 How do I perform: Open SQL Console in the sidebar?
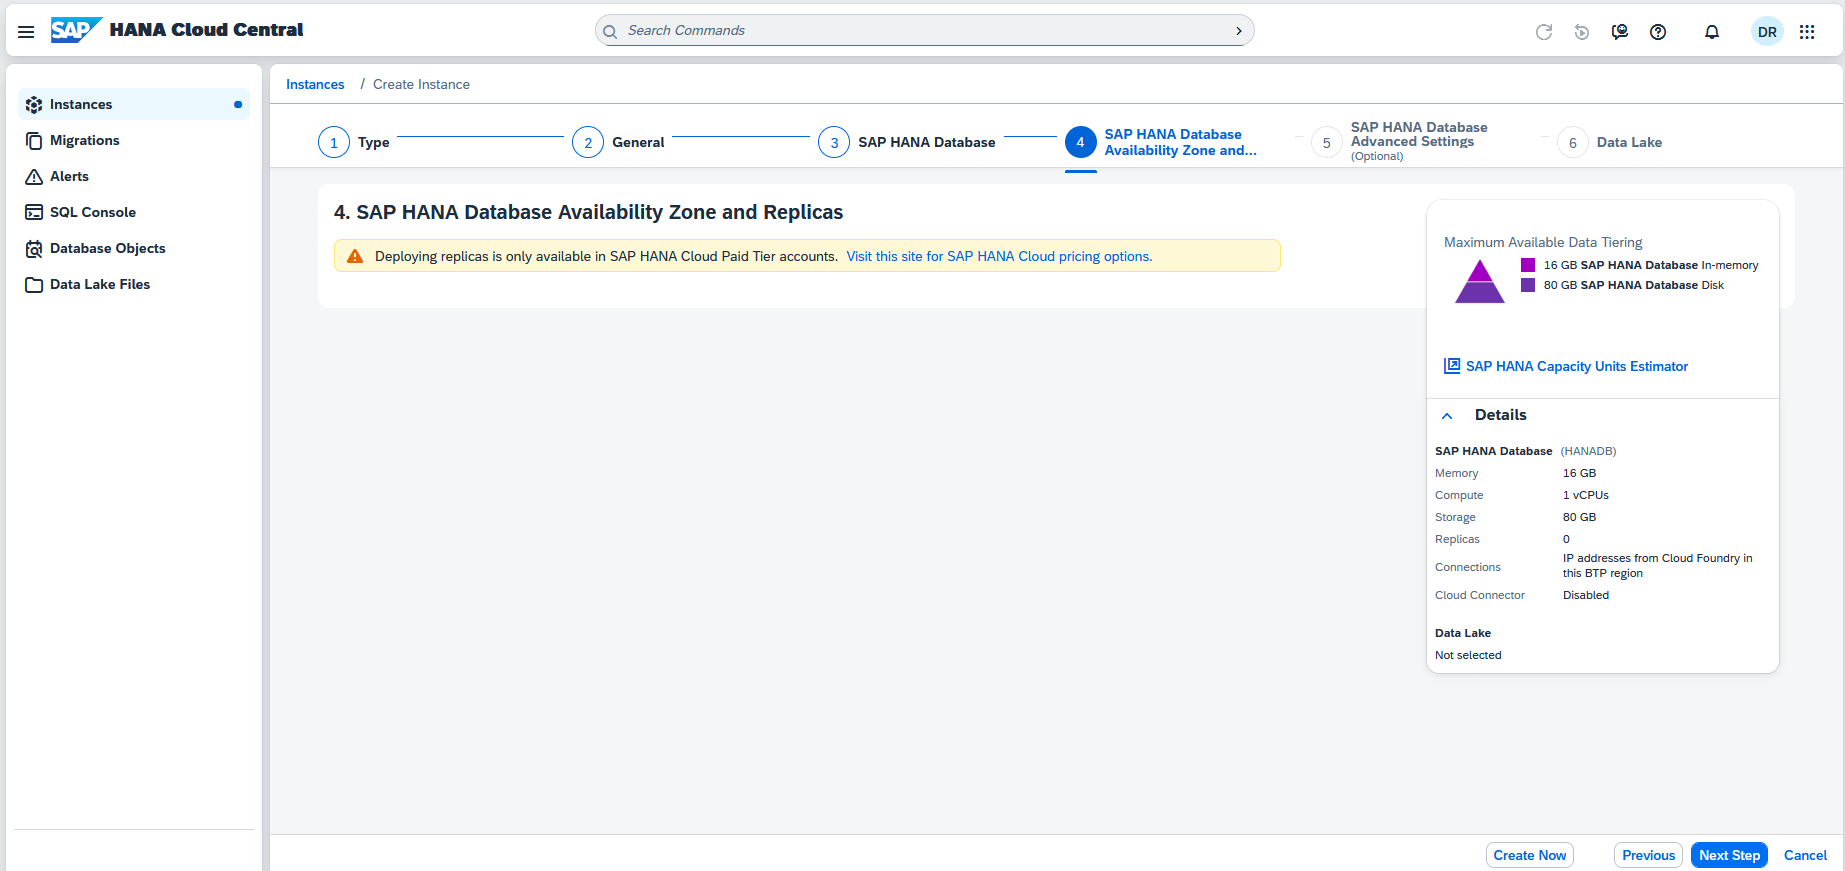tap(134, 212)
